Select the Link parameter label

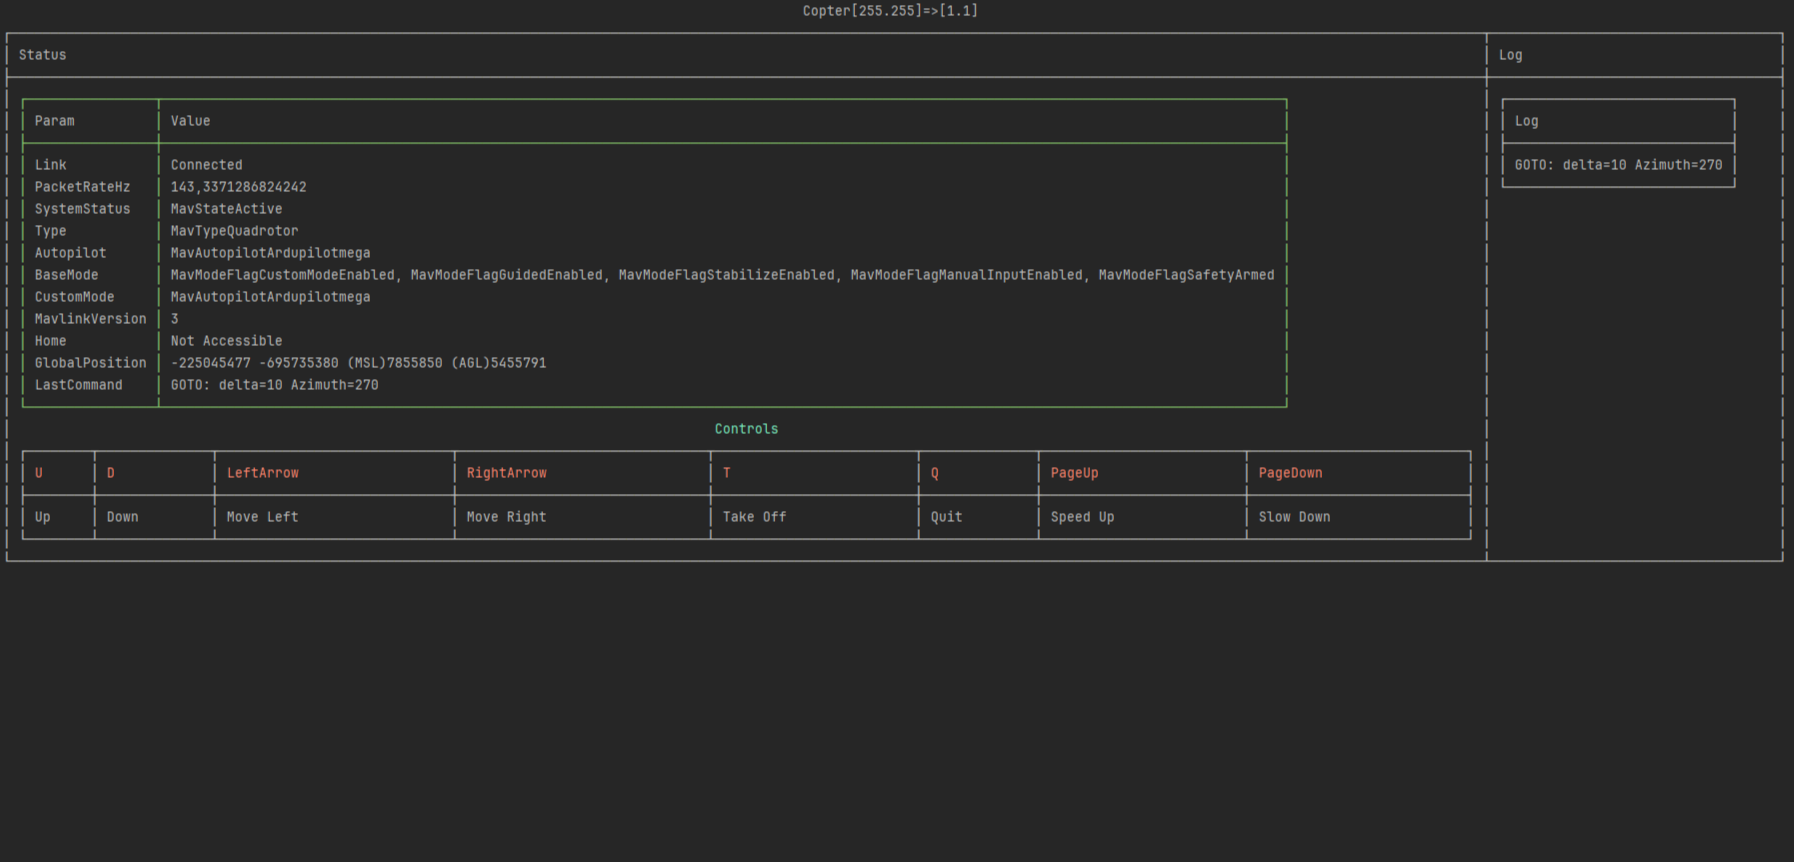51,165
